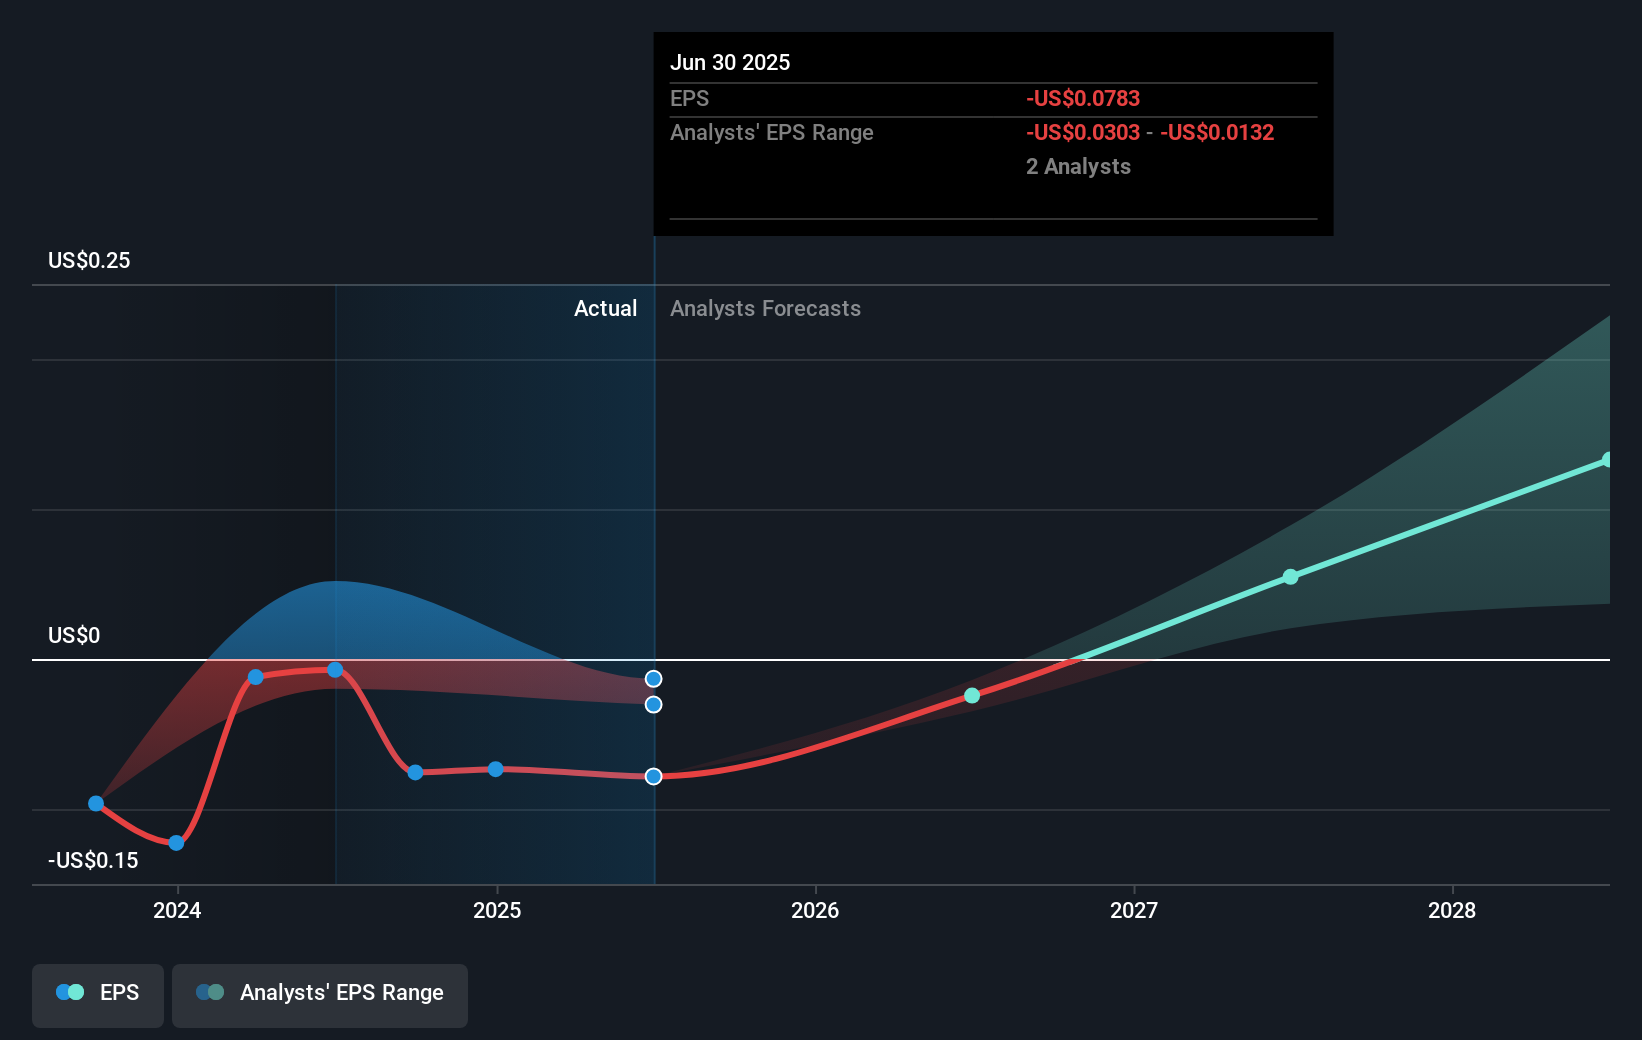
Task: Click the EPS data point at early 2025
Action: (x=495, y=769)
